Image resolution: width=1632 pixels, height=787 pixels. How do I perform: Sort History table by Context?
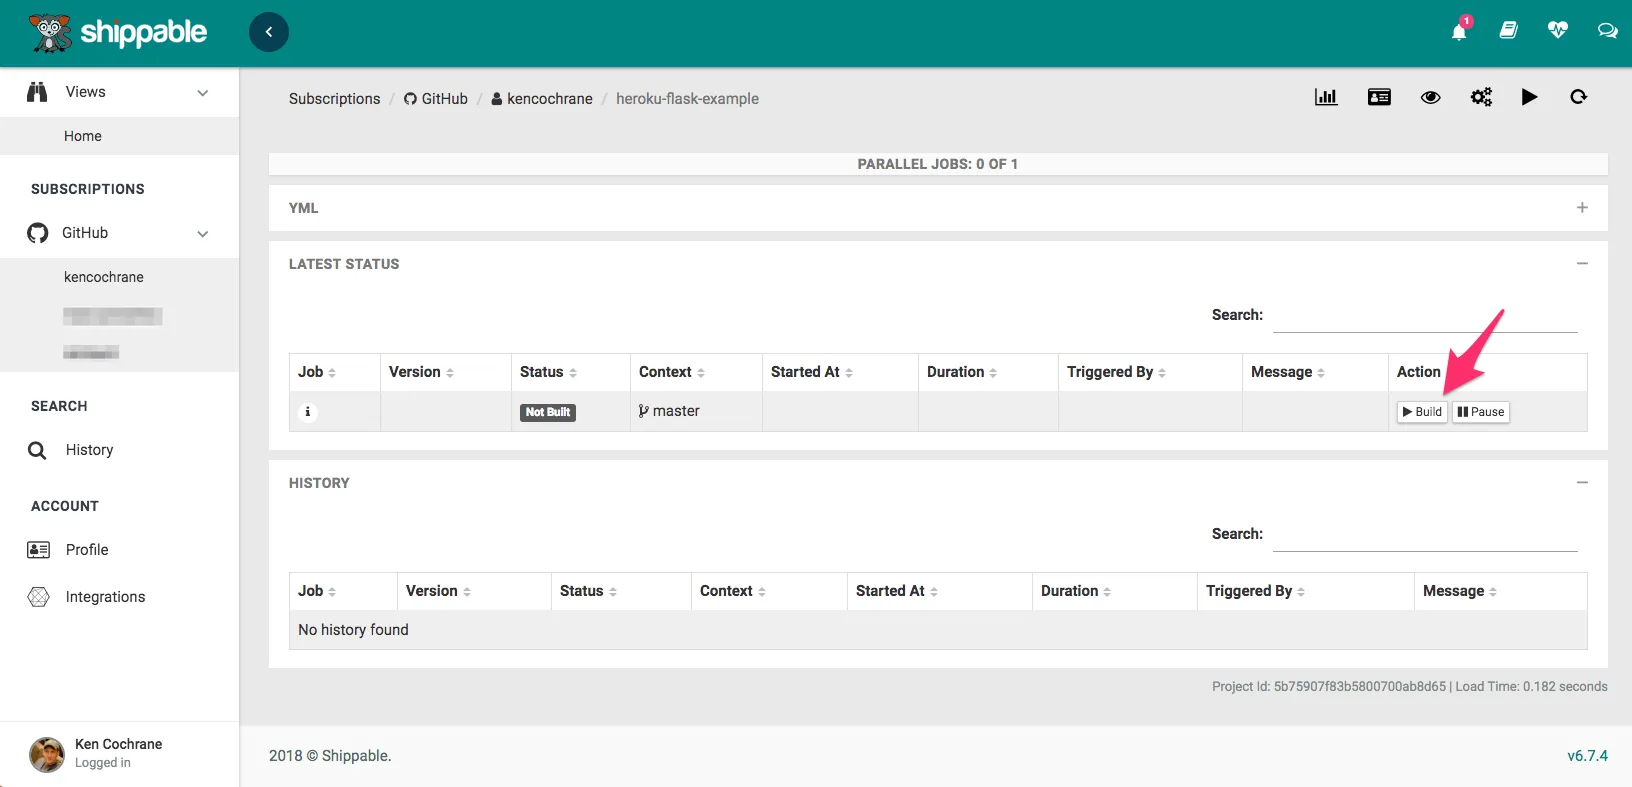pyautogui.click(x=770, y=591)
